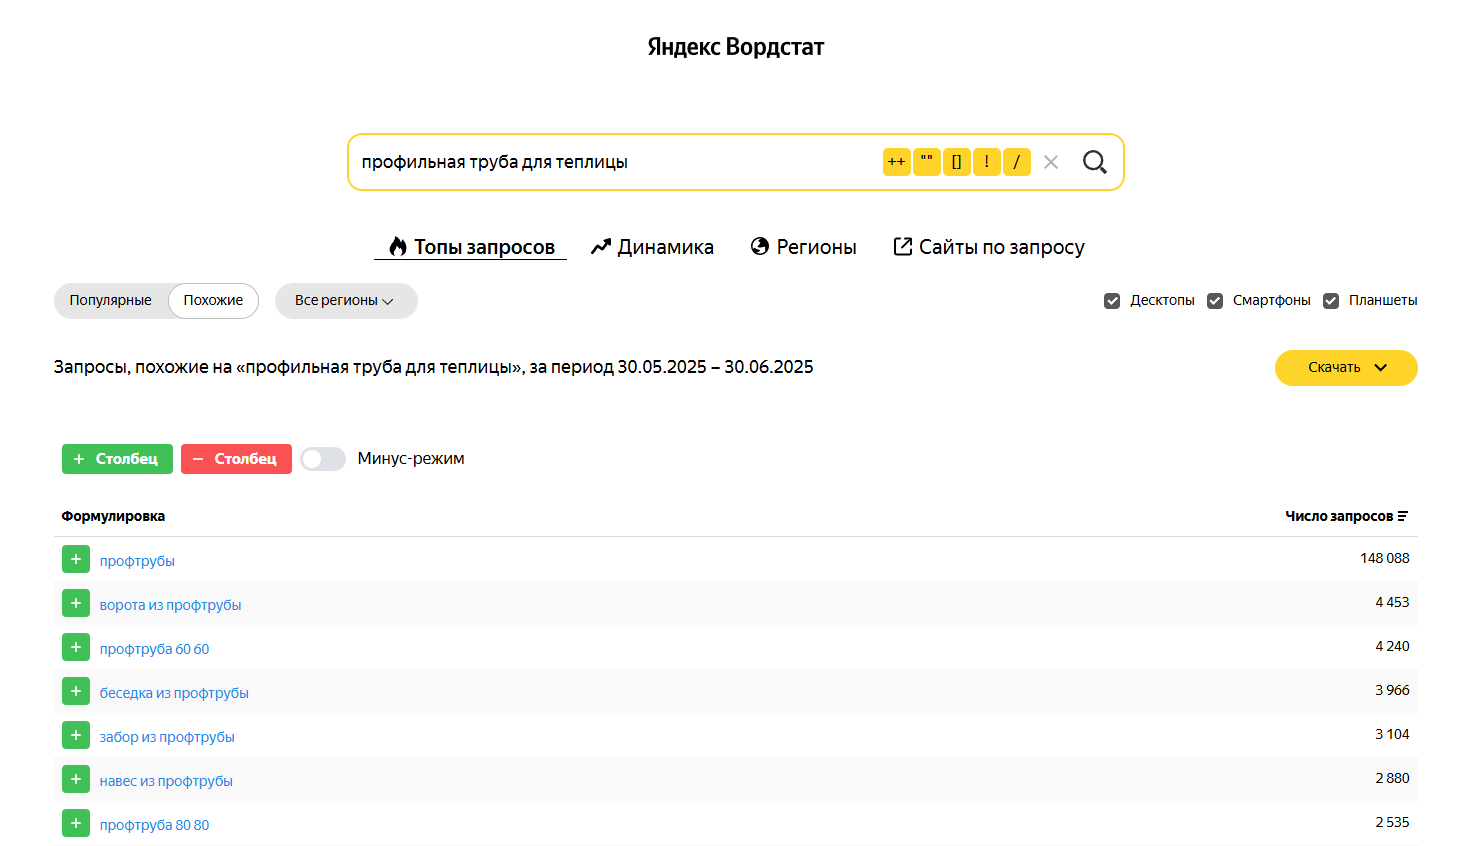Click the 3 966 request count
Screen dimensions: 1470x846
(1392, 690)
